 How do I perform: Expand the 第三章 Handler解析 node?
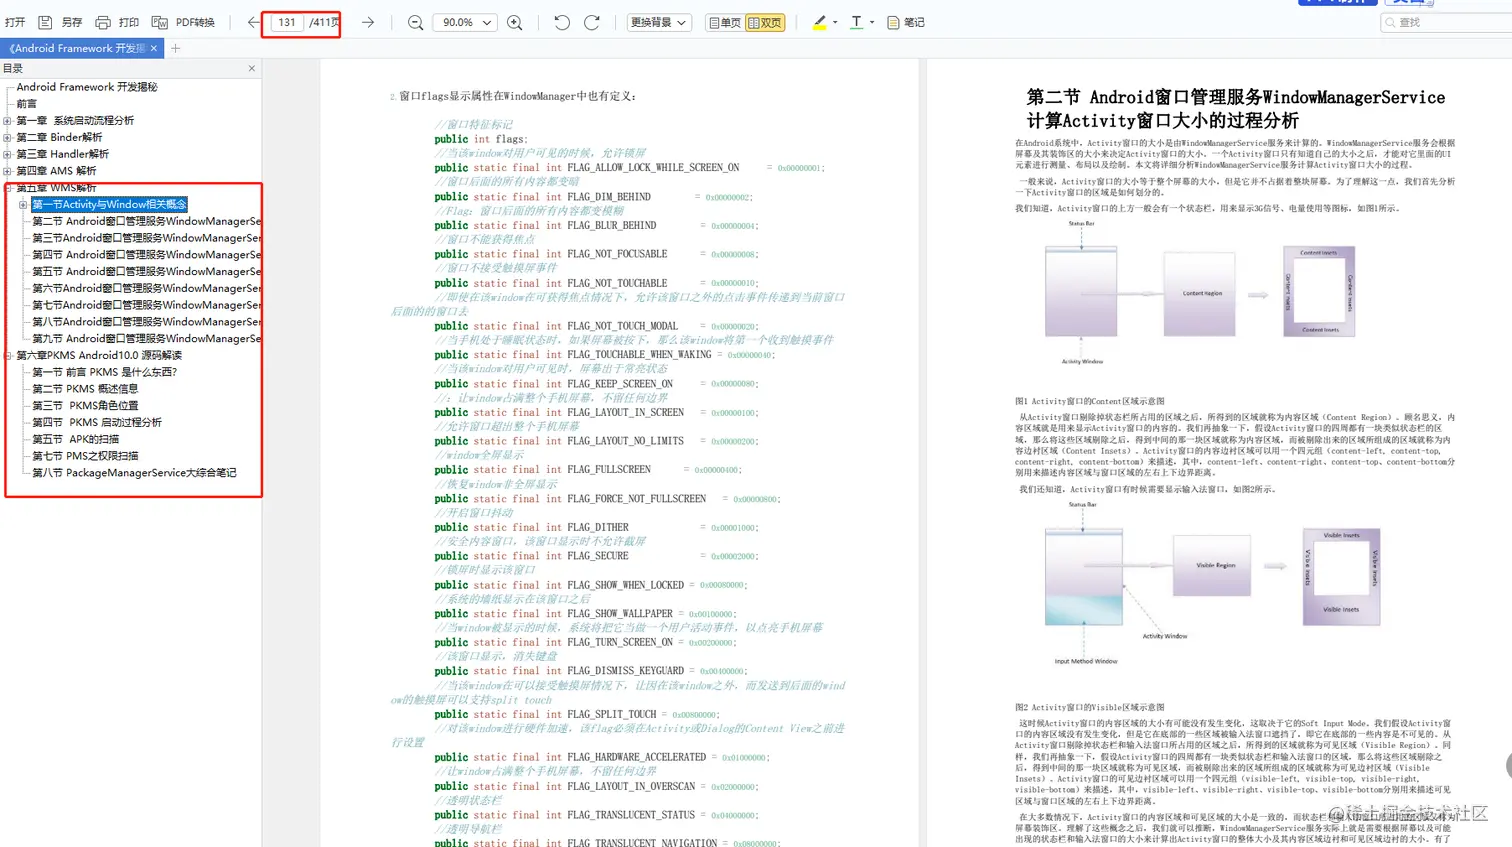point(8,154)
